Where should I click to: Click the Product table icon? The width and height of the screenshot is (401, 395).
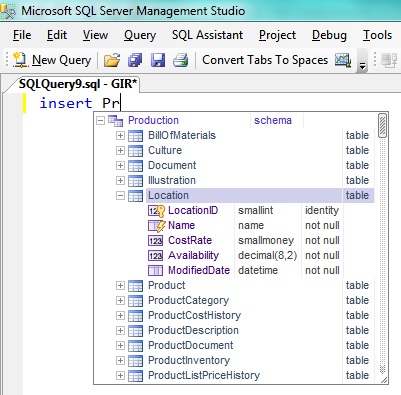(x=135, y=286)
